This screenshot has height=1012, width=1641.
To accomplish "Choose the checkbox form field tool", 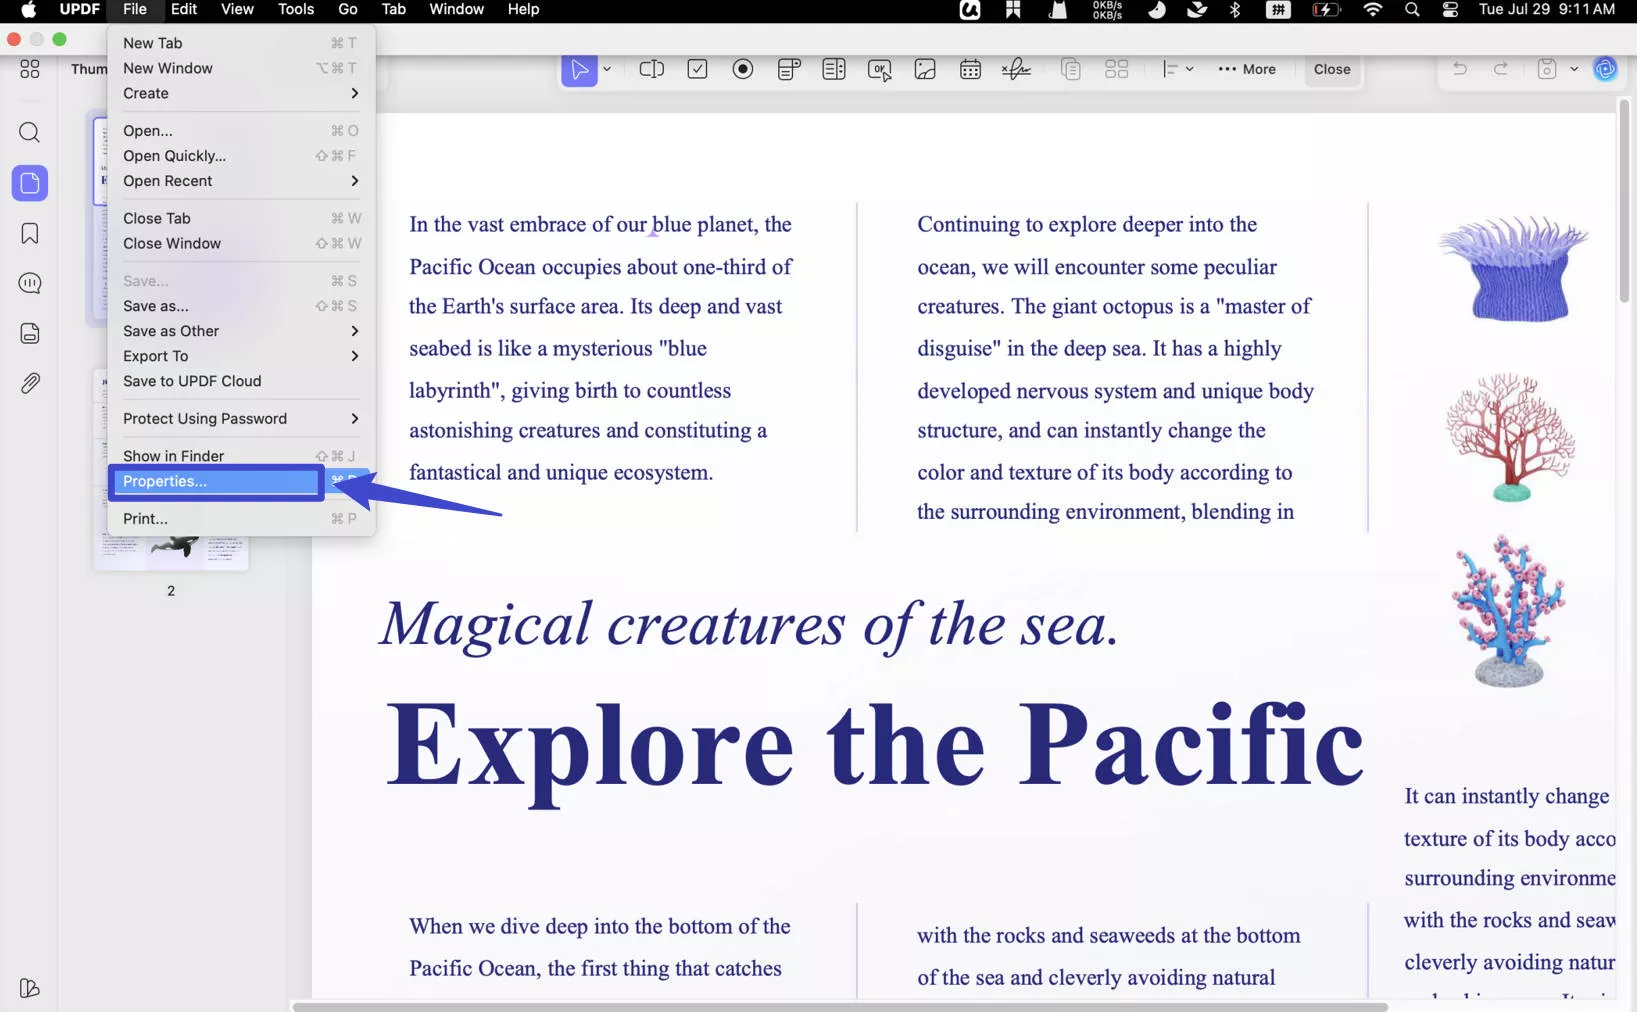I will (697, 69).
